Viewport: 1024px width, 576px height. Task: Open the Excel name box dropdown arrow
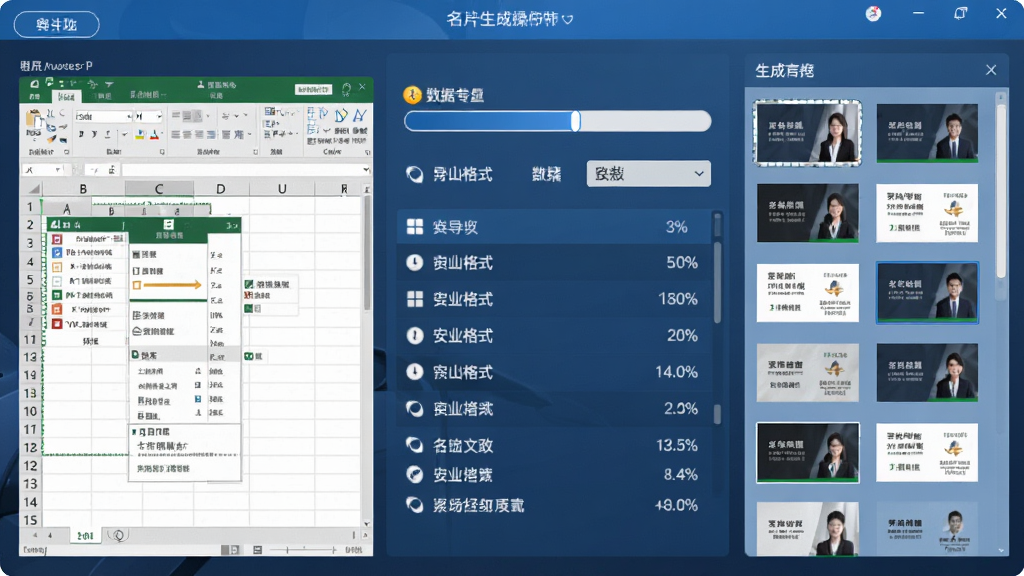click(58, 170)
